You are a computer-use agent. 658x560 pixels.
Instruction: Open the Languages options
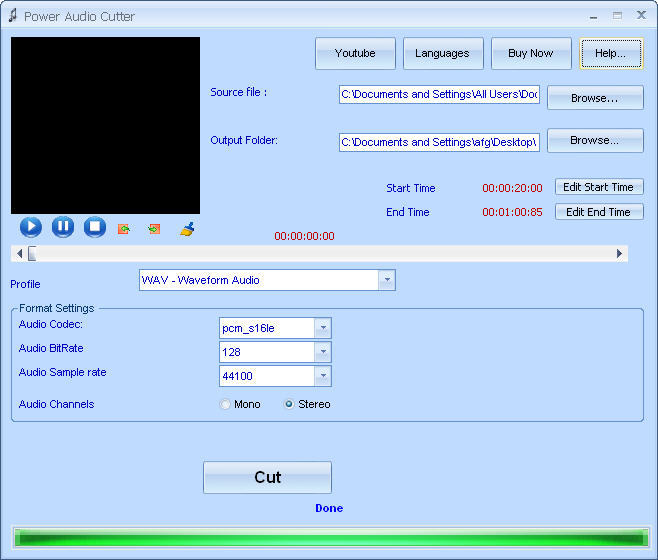tap(443, 53)
